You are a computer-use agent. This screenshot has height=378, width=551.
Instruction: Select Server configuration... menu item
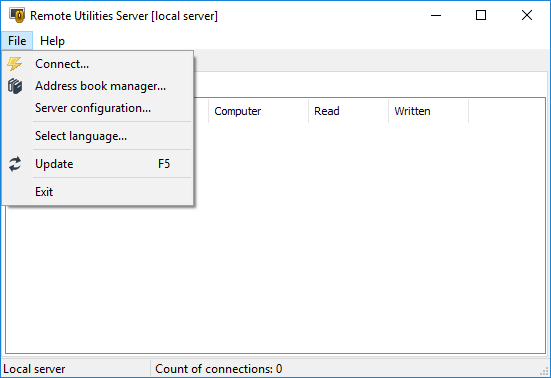(98, 108)
